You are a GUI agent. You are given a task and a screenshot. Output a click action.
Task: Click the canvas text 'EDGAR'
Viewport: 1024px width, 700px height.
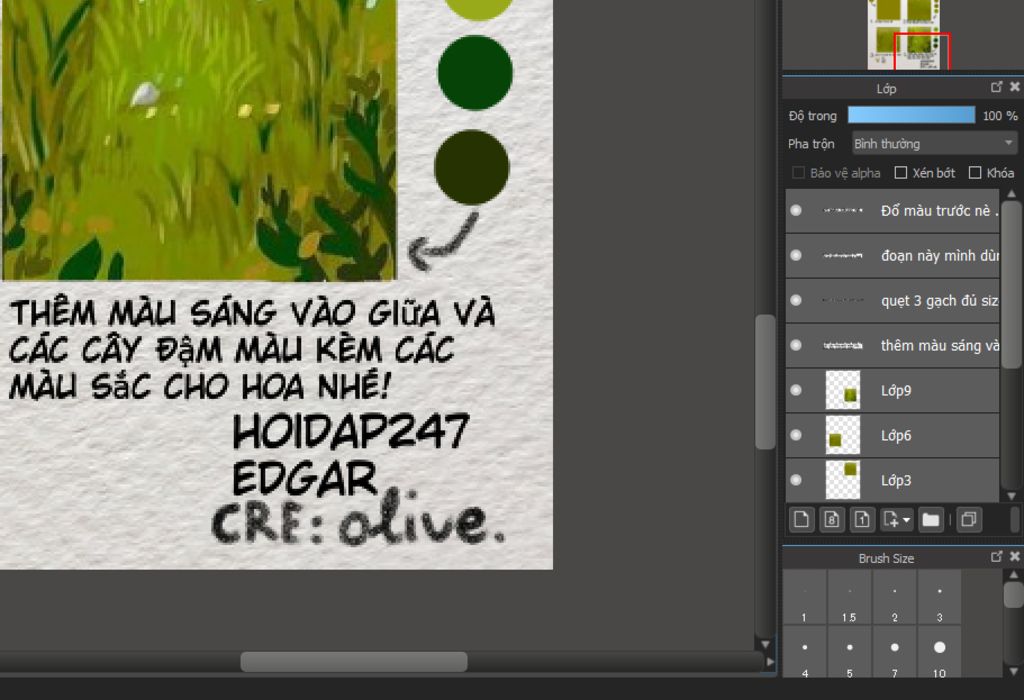[x=305, y=478]
